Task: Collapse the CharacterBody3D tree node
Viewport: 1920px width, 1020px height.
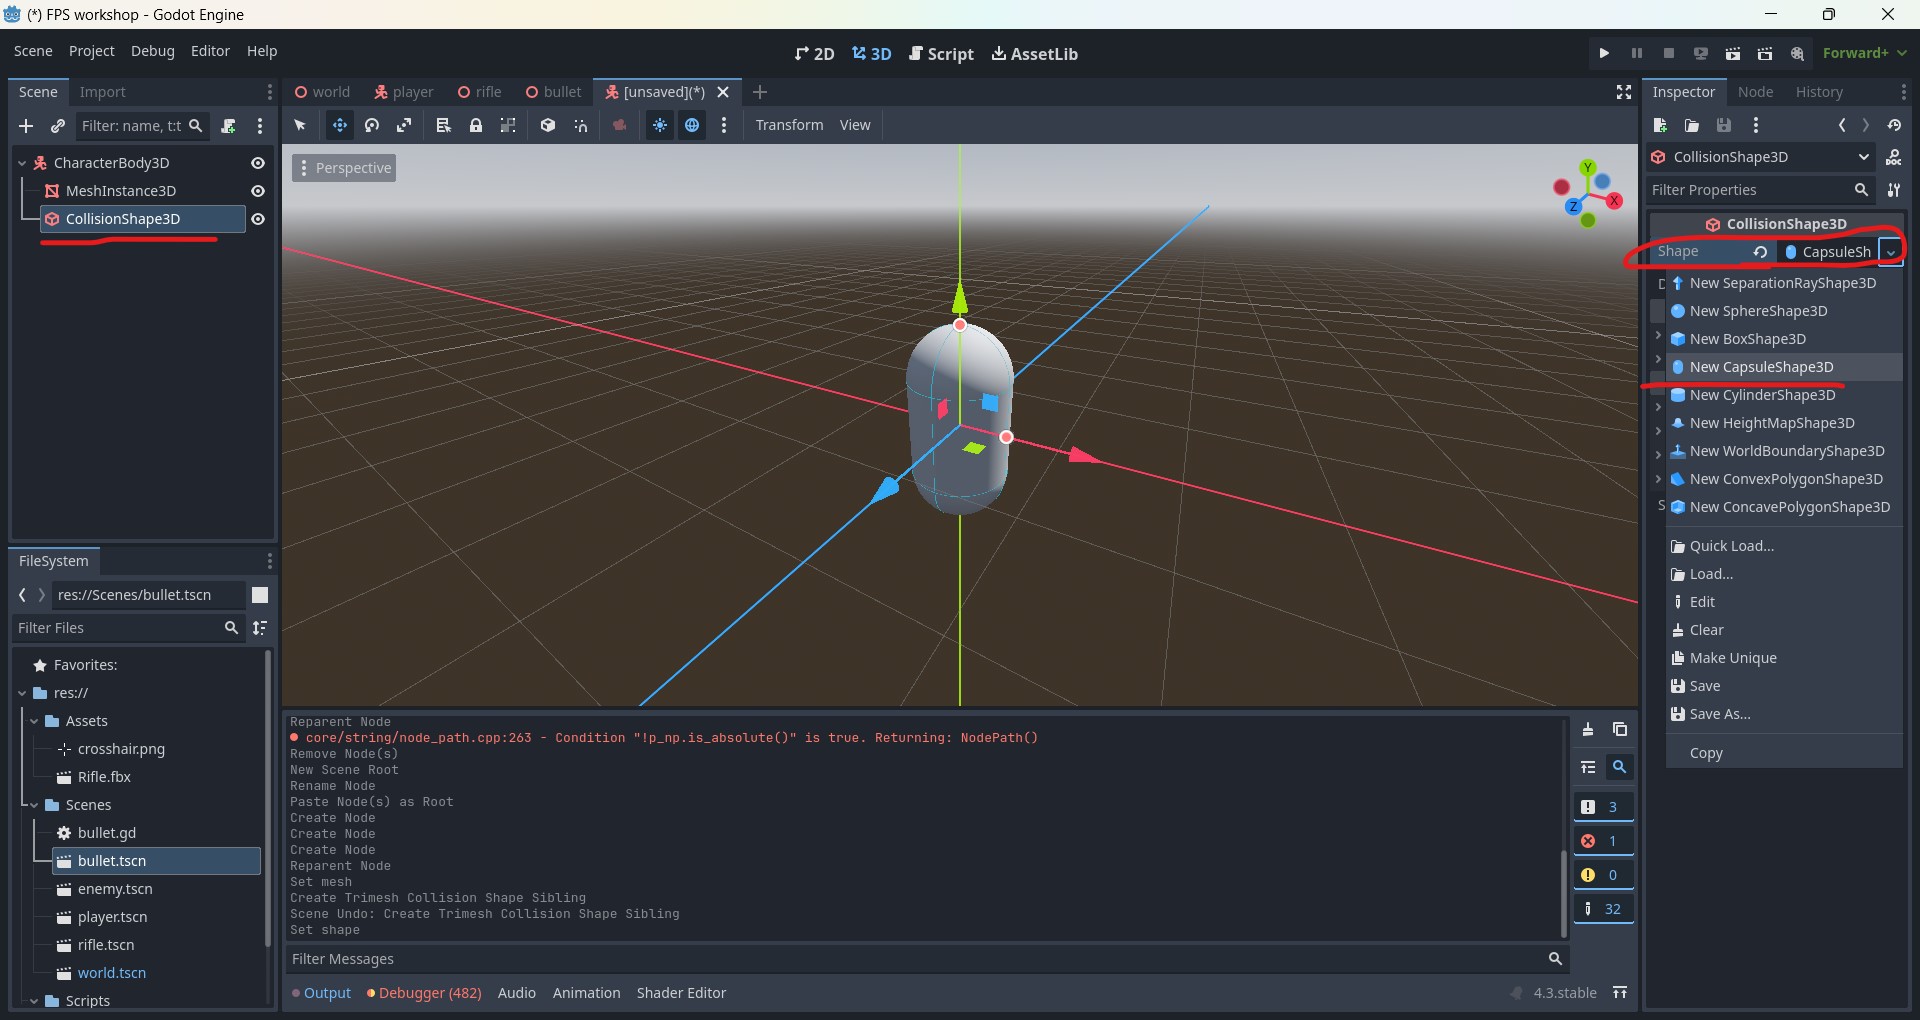Action: 22,163
